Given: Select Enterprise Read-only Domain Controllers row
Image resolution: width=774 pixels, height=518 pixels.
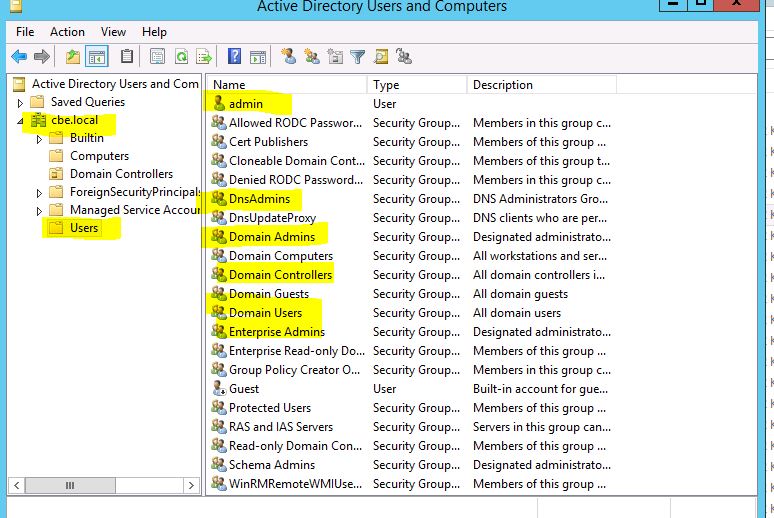Looking at the screenshot, I should pyautogui.click(x=412, y=351).
